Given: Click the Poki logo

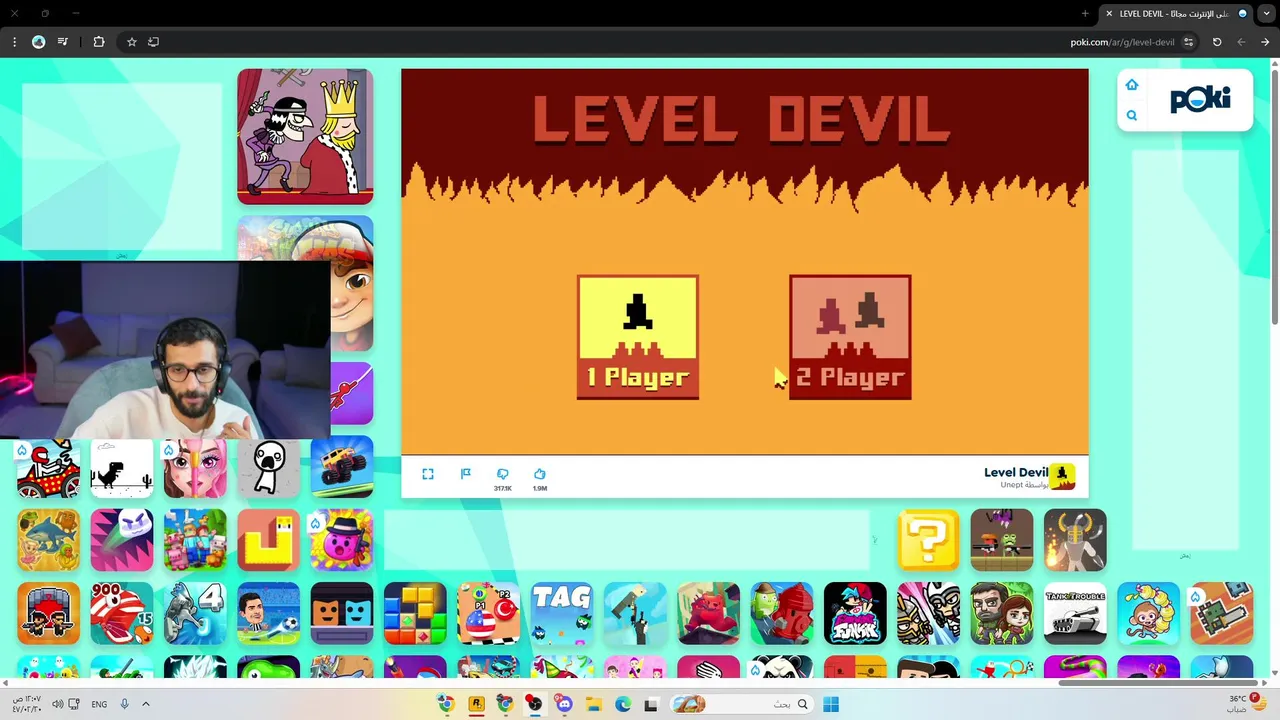Looking at the screenshot, I should coord(1200,99).
